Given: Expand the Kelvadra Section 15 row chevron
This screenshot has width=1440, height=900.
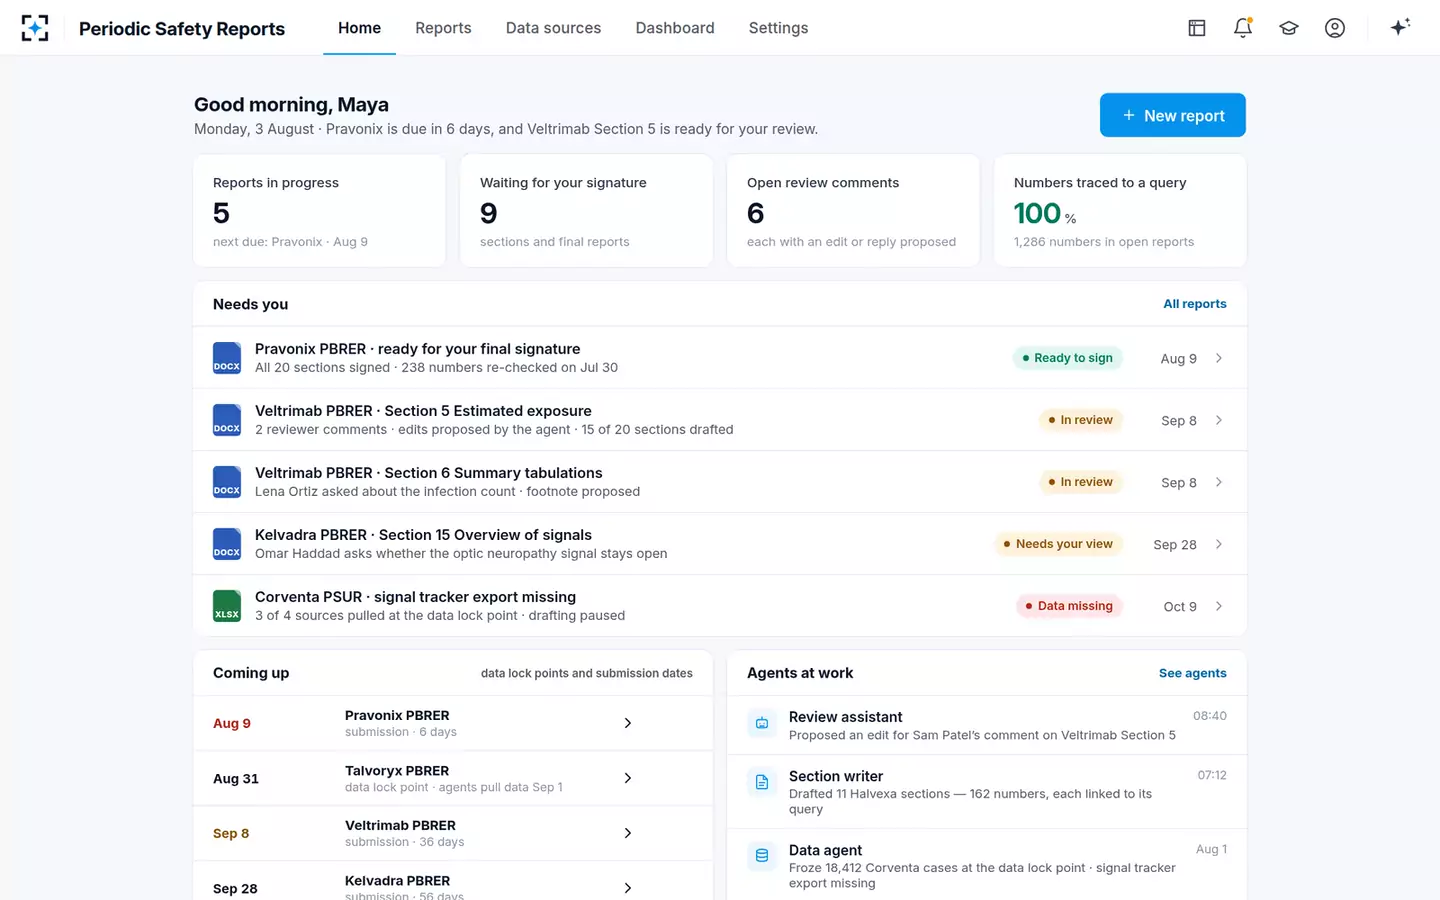Looking at the screenshot, I should 1219,544.
